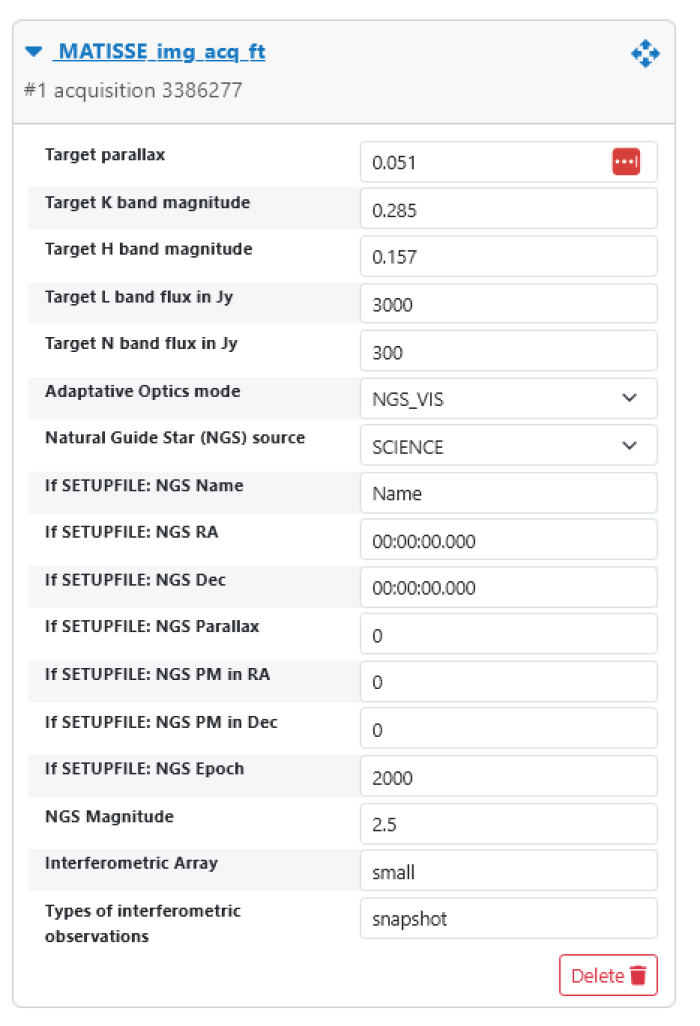The image size is (700, 1026).
Task: Focus the Target L band flux field
Action: (508, 304)
